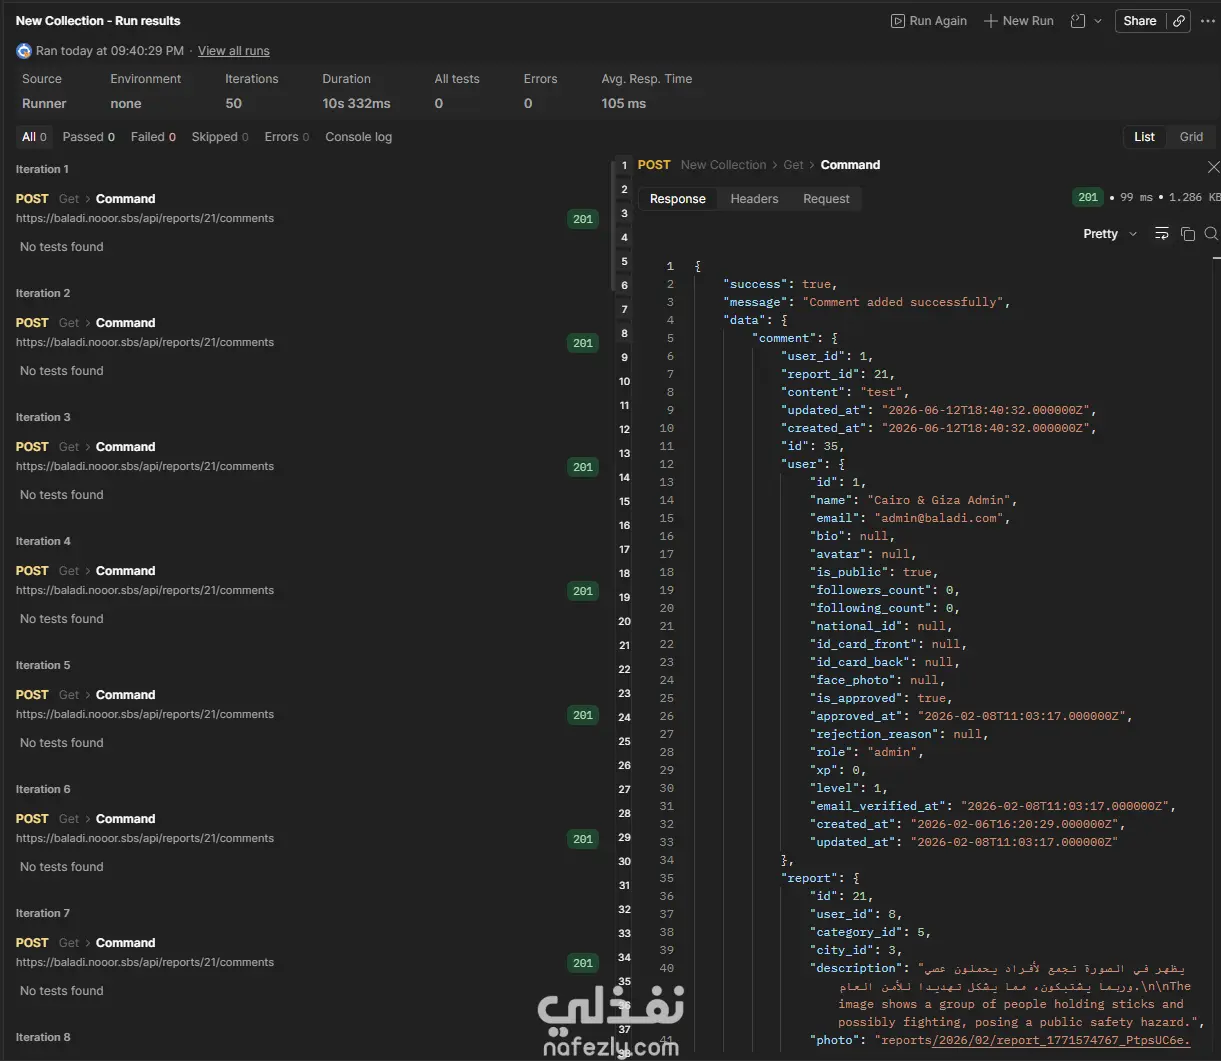Click New Collection in the breadcrumb
Screen dimensions: 1221x1061
point(723,165)
